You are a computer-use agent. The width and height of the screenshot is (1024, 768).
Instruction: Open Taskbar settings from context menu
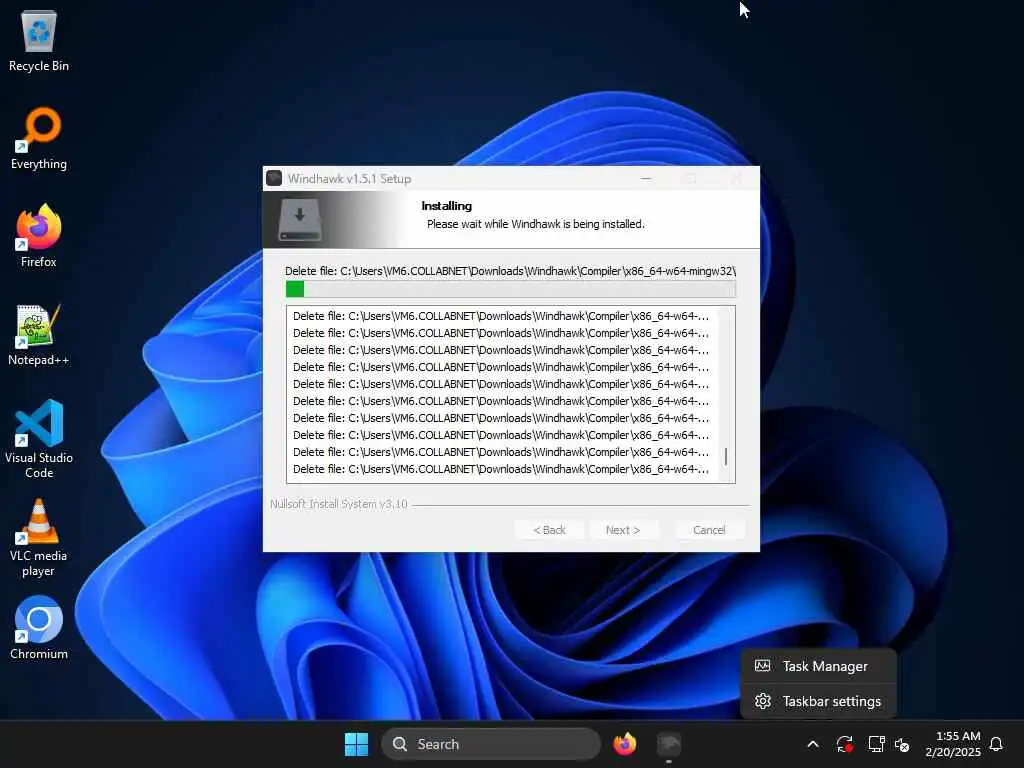click(x=818, y=701)
